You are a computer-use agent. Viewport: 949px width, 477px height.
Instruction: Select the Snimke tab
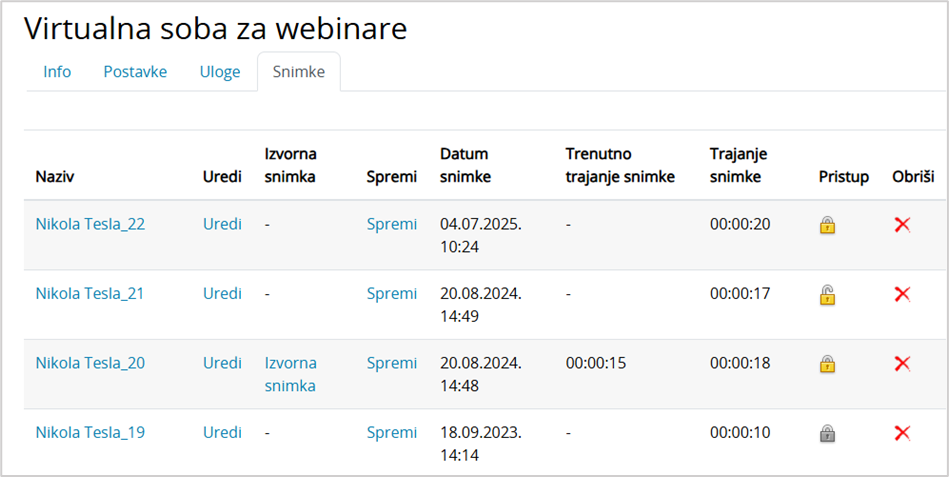coord(298,71)
